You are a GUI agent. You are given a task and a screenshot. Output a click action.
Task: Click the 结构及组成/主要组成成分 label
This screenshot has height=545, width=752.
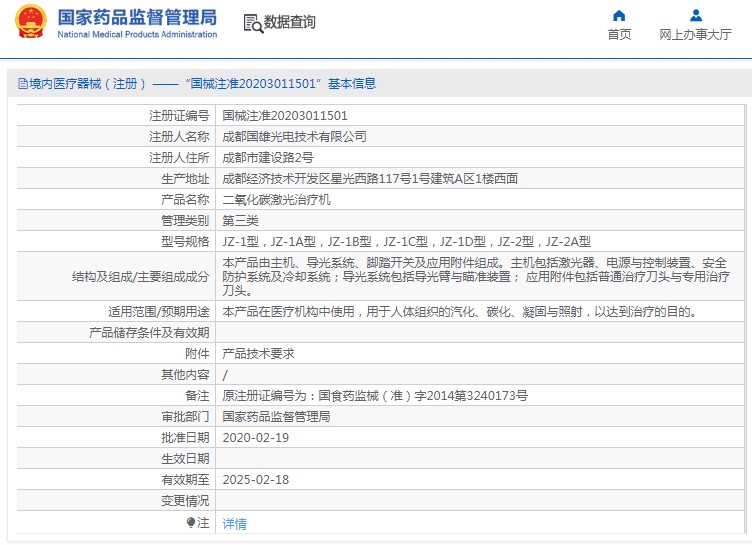click(141, 277)
